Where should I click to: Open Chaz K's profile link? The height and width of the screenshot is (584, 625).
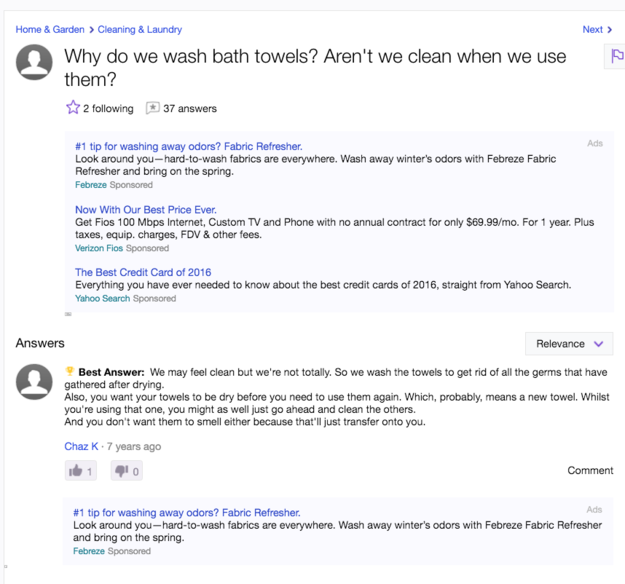(x=81, y=446)
